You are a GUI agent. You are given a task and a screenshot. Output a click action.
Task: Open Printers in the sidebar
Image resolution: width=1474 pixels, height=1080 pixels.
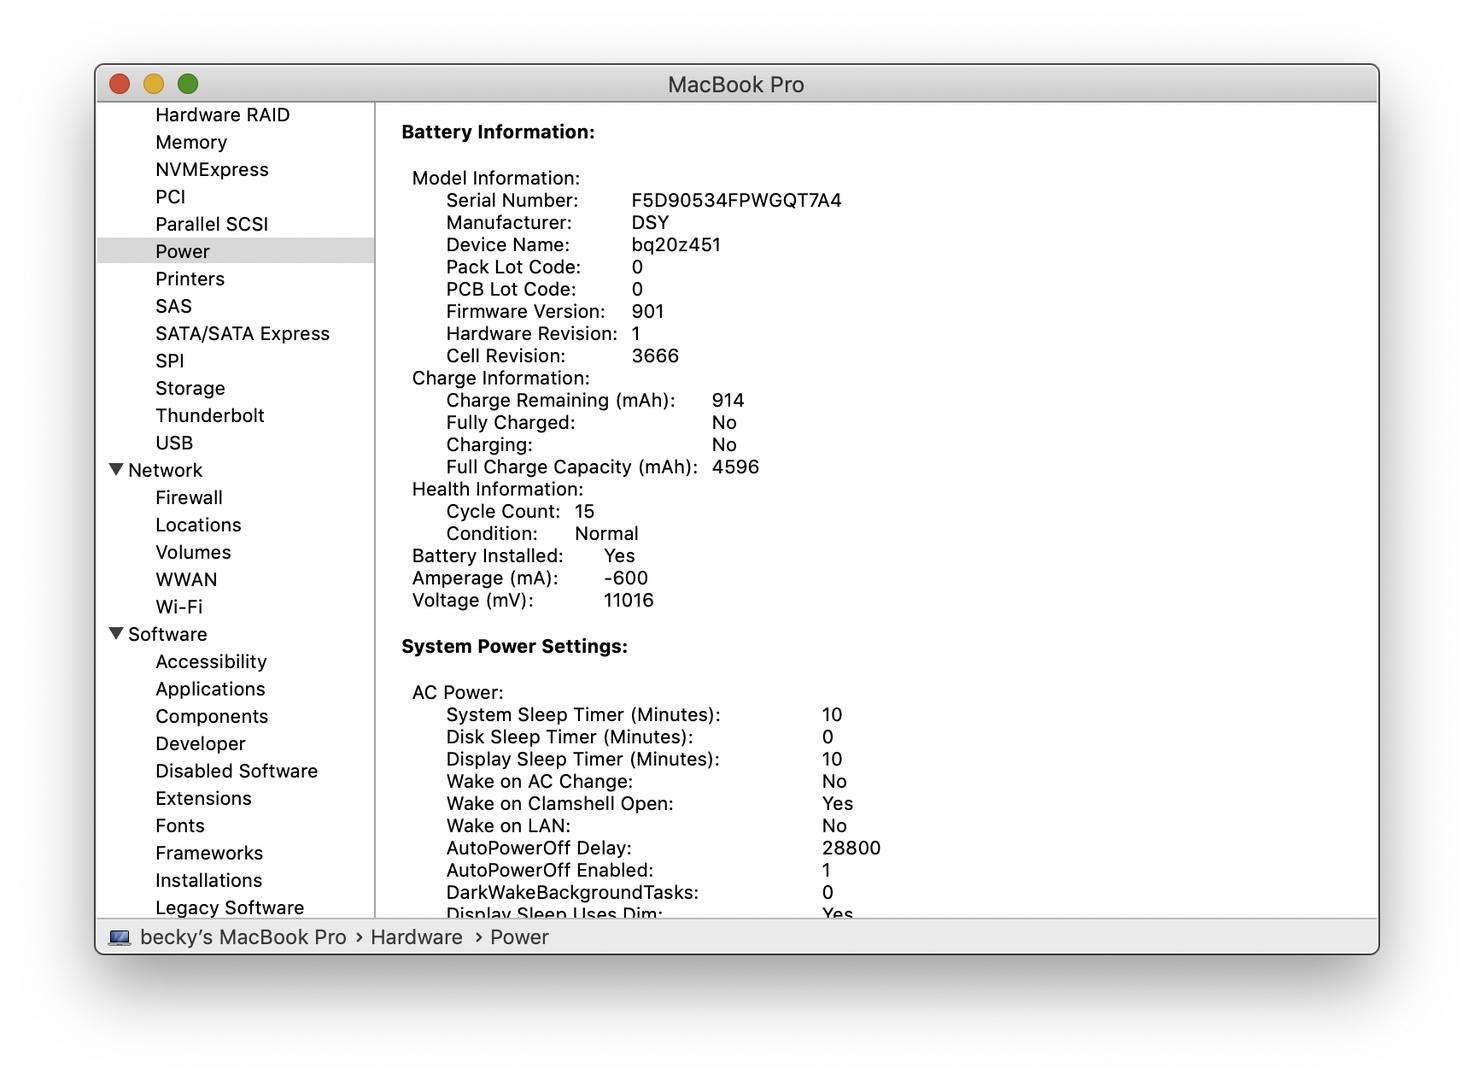190,279
